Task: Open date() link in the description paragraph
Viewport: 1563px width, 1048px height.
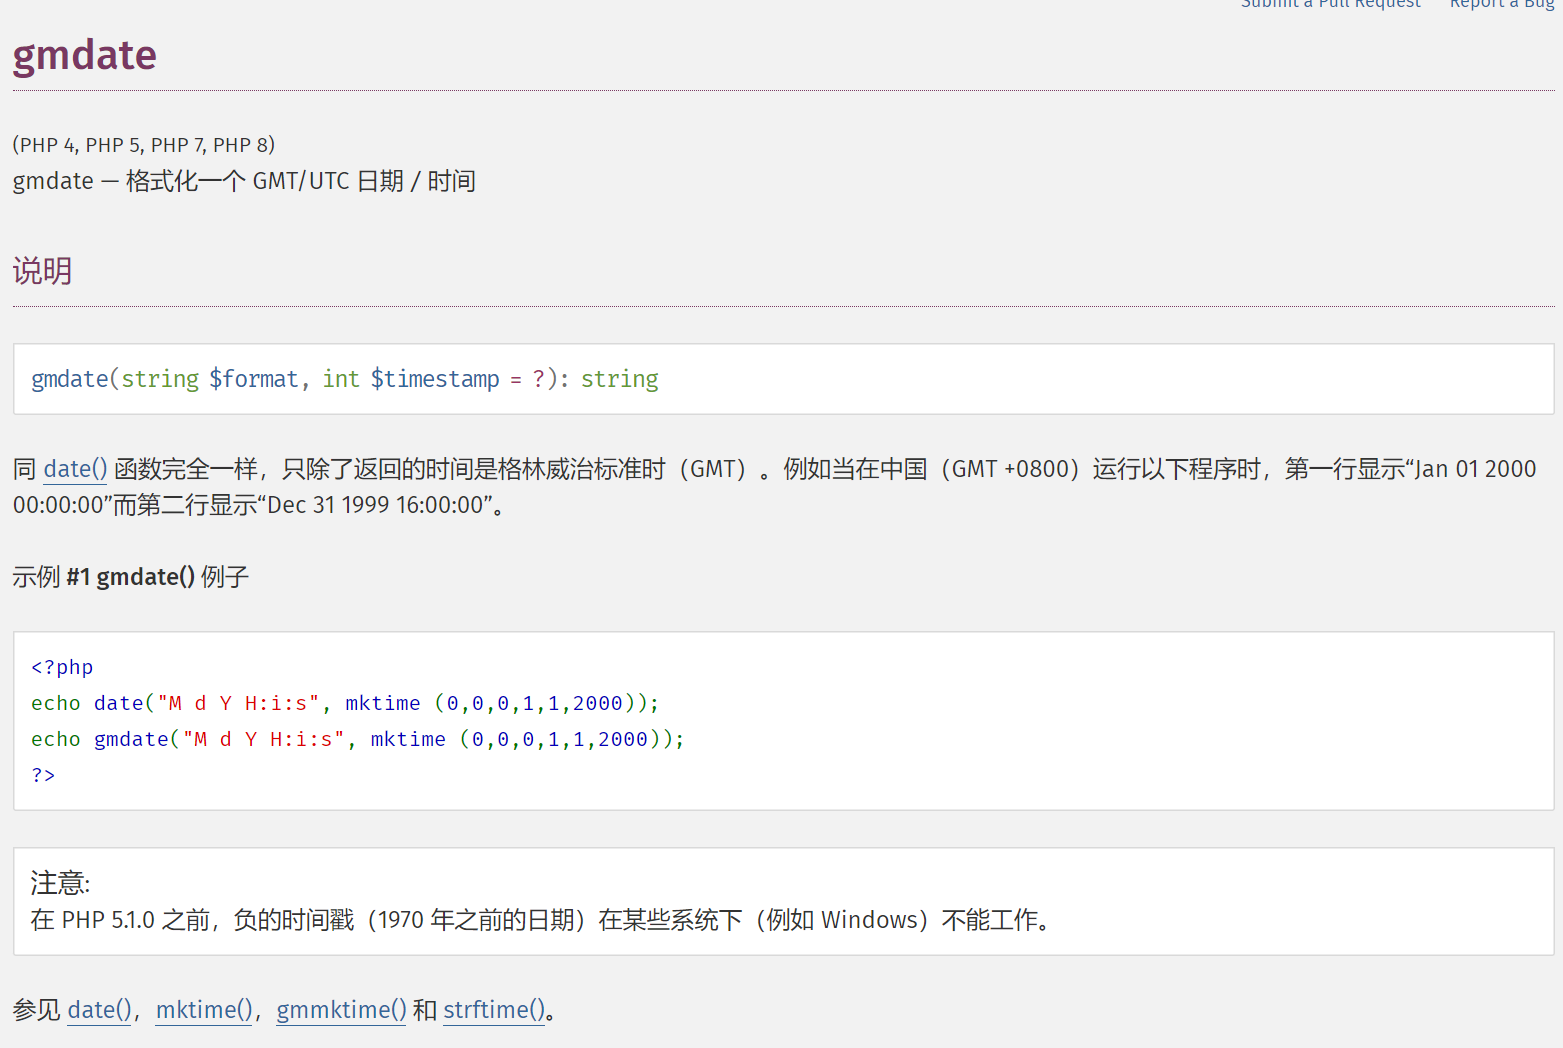Action: (75, 469)
